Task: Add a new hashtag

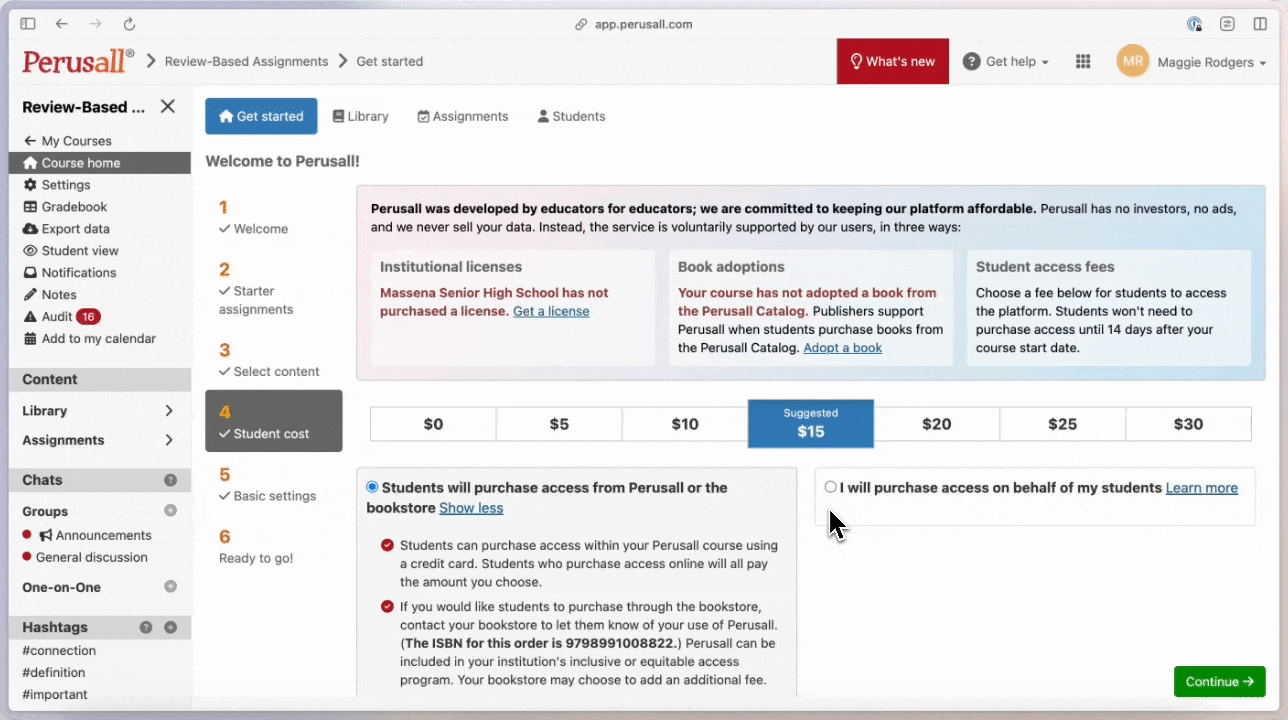Action: (170, 628)
